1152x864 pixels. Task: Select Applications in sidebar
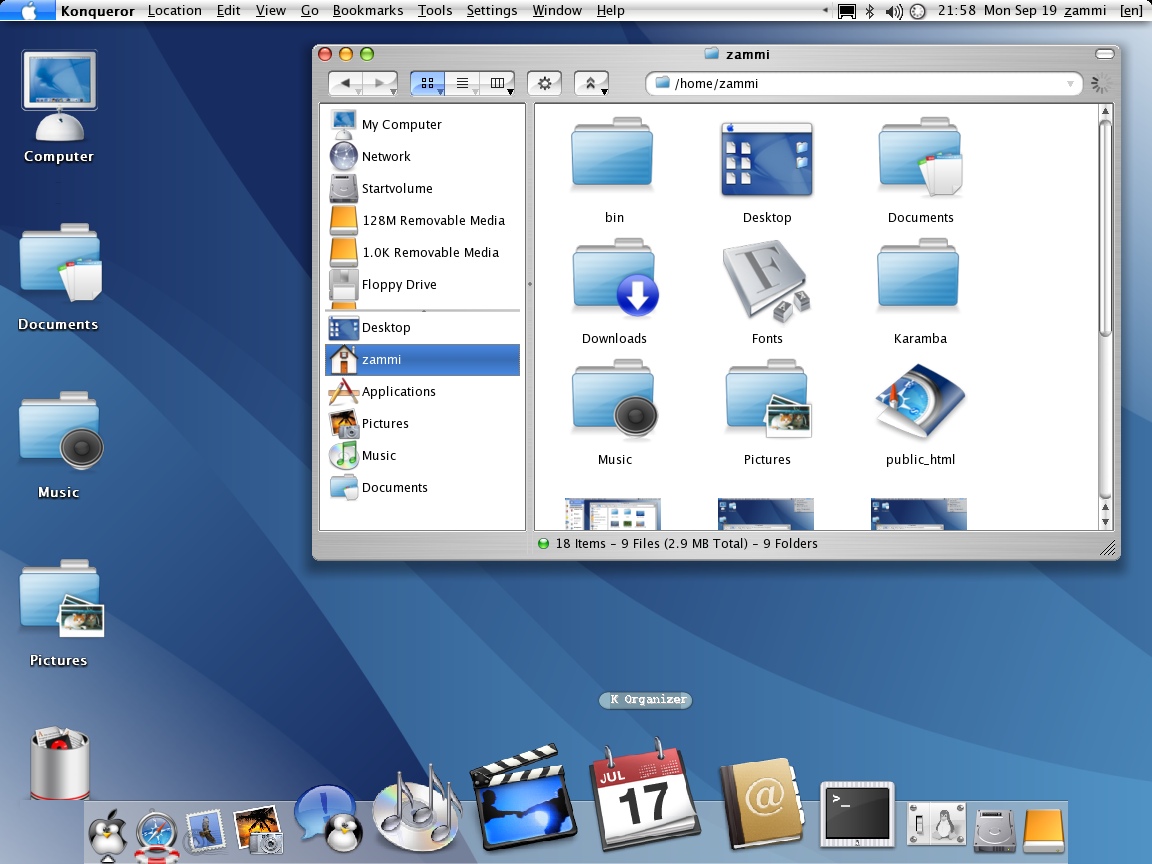[x=422, y=392]
